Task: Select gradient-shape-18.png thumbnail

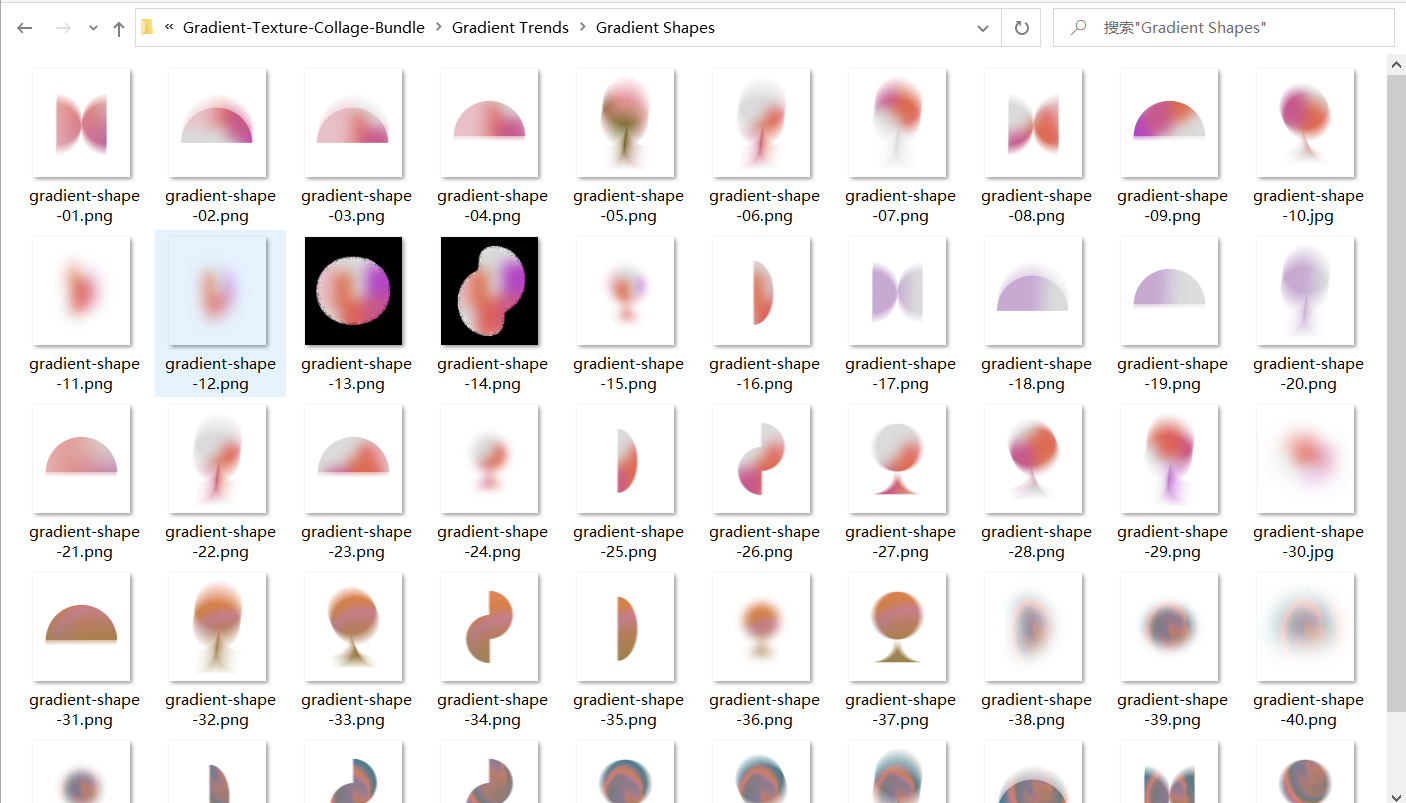Action: pos(1034,291)
